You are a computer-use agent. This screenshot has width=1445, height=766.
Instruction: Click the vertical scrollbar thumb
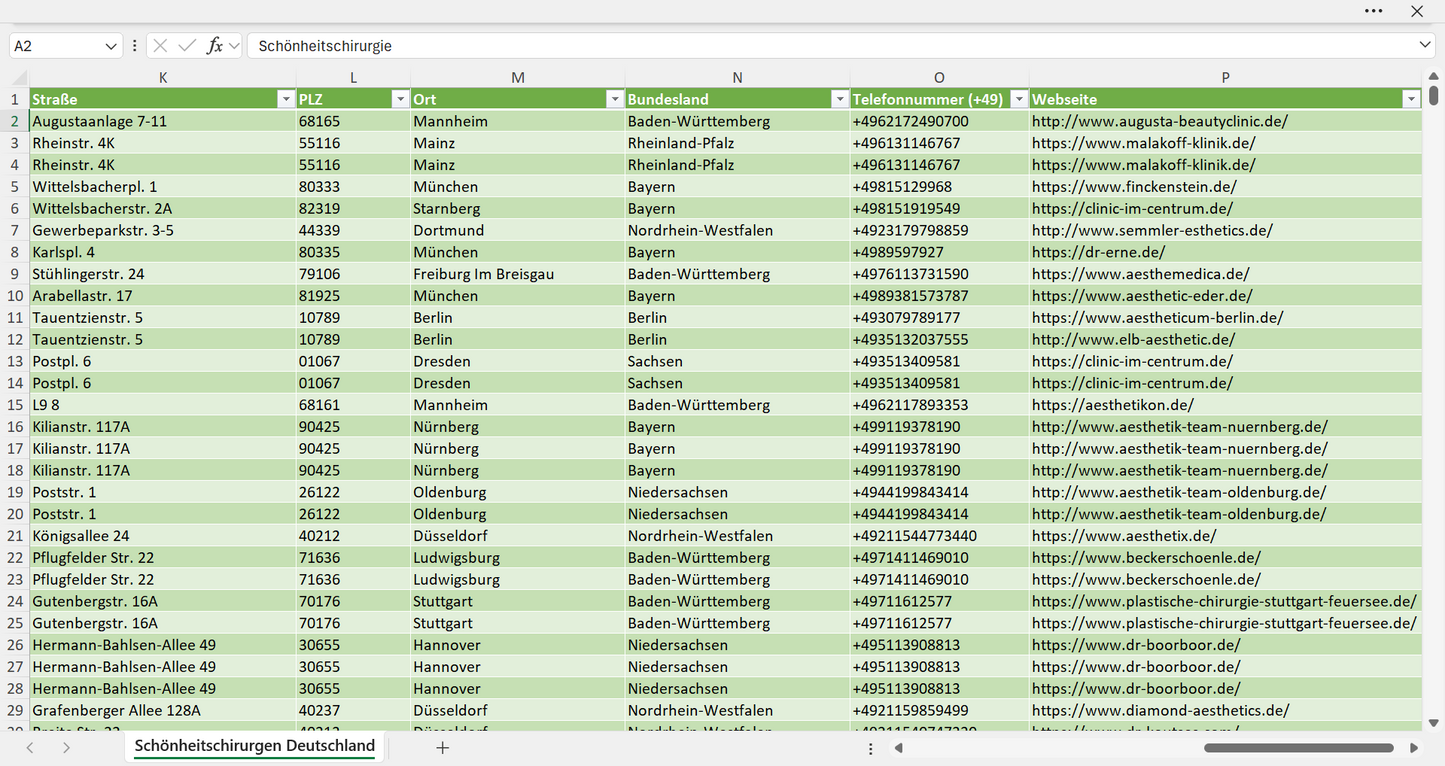(x=1434, y=96)
